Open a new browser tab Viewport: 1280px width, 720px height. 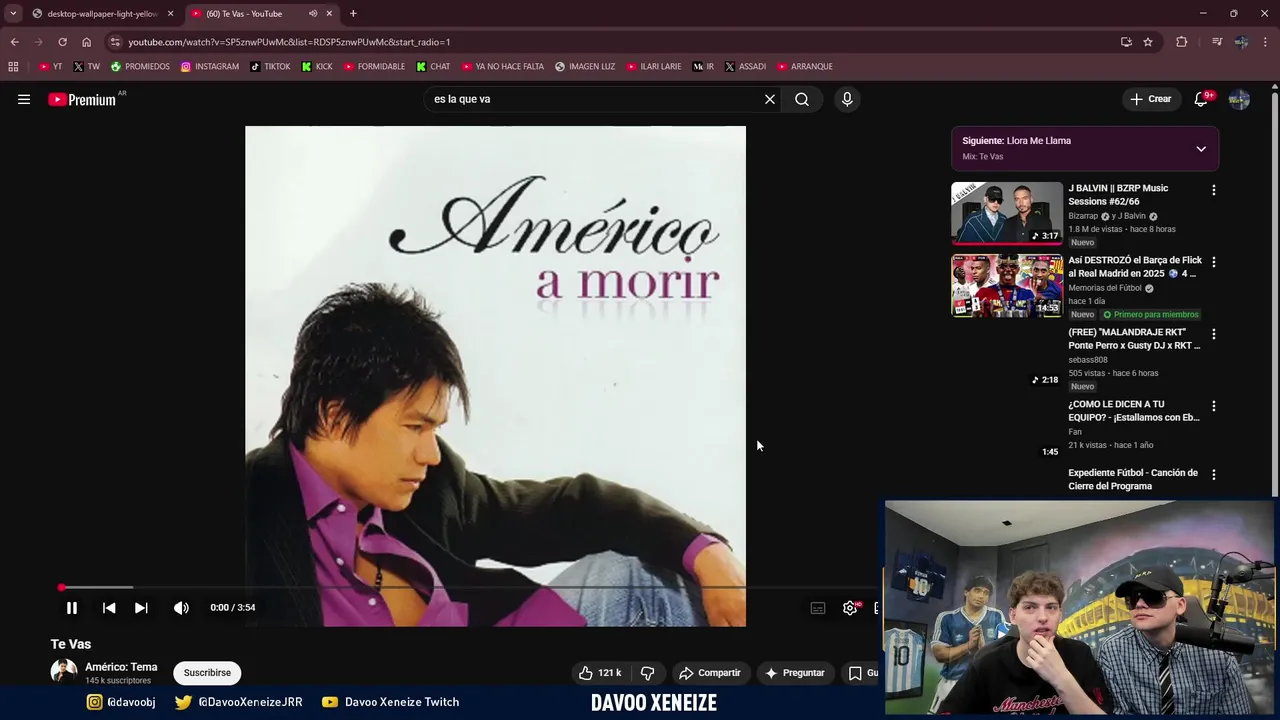coord(353,14)
